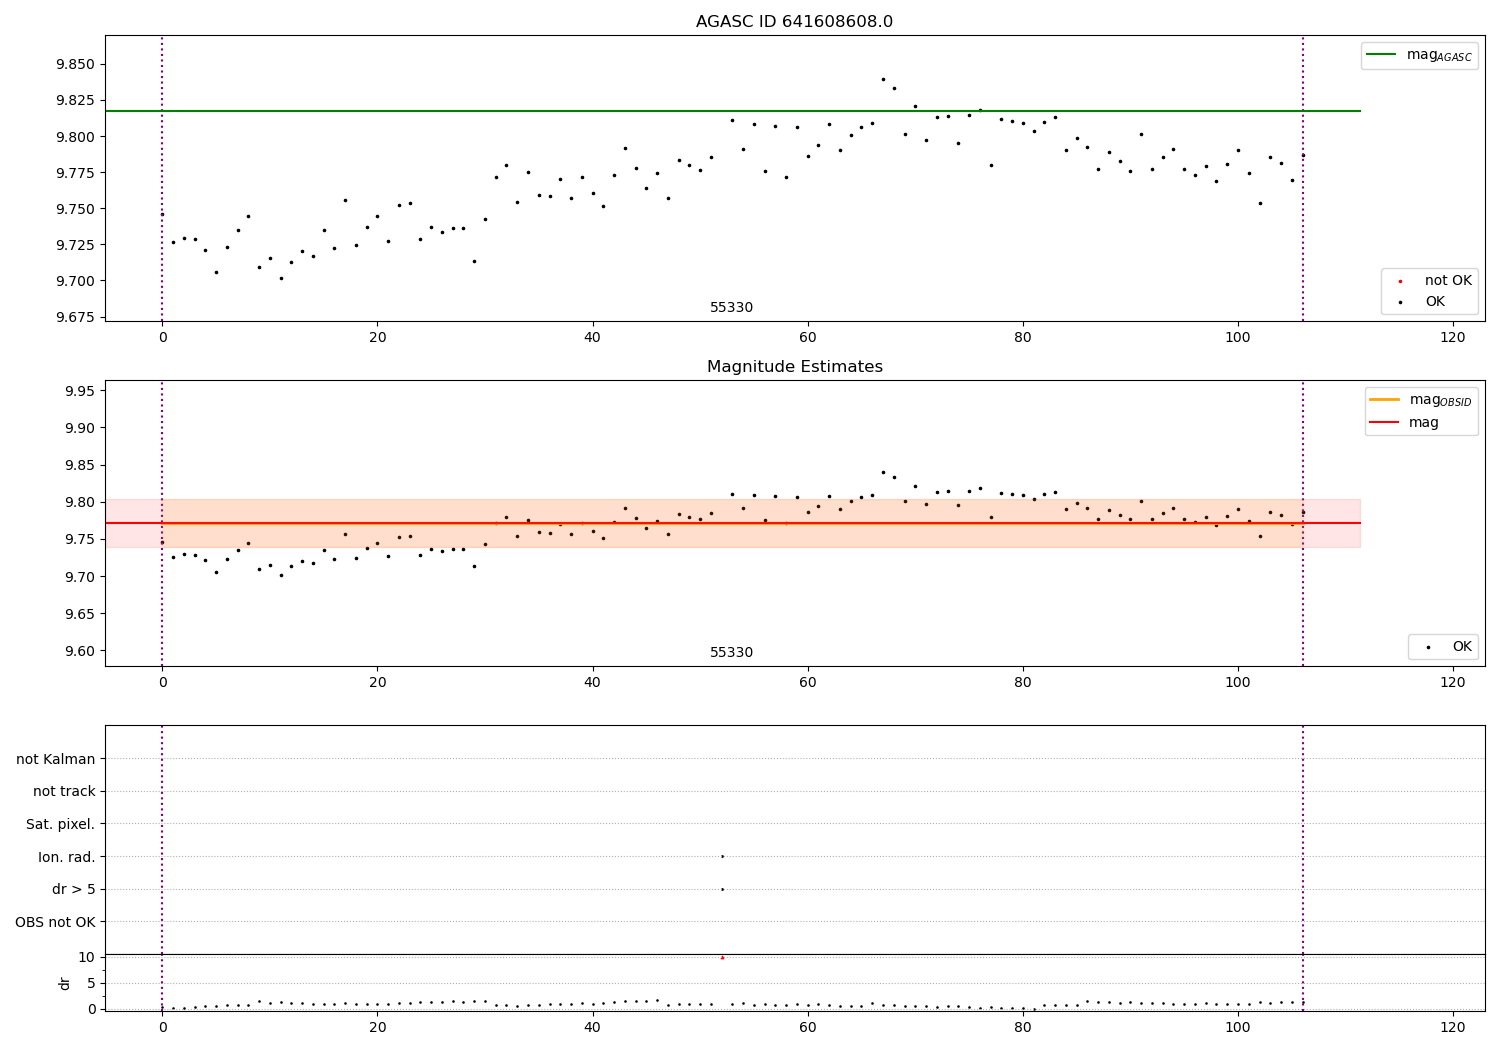Screen dimensions: 1500x1050
Task: Click the 10 tick label on dr axis
Action: [x=87, y=957]
